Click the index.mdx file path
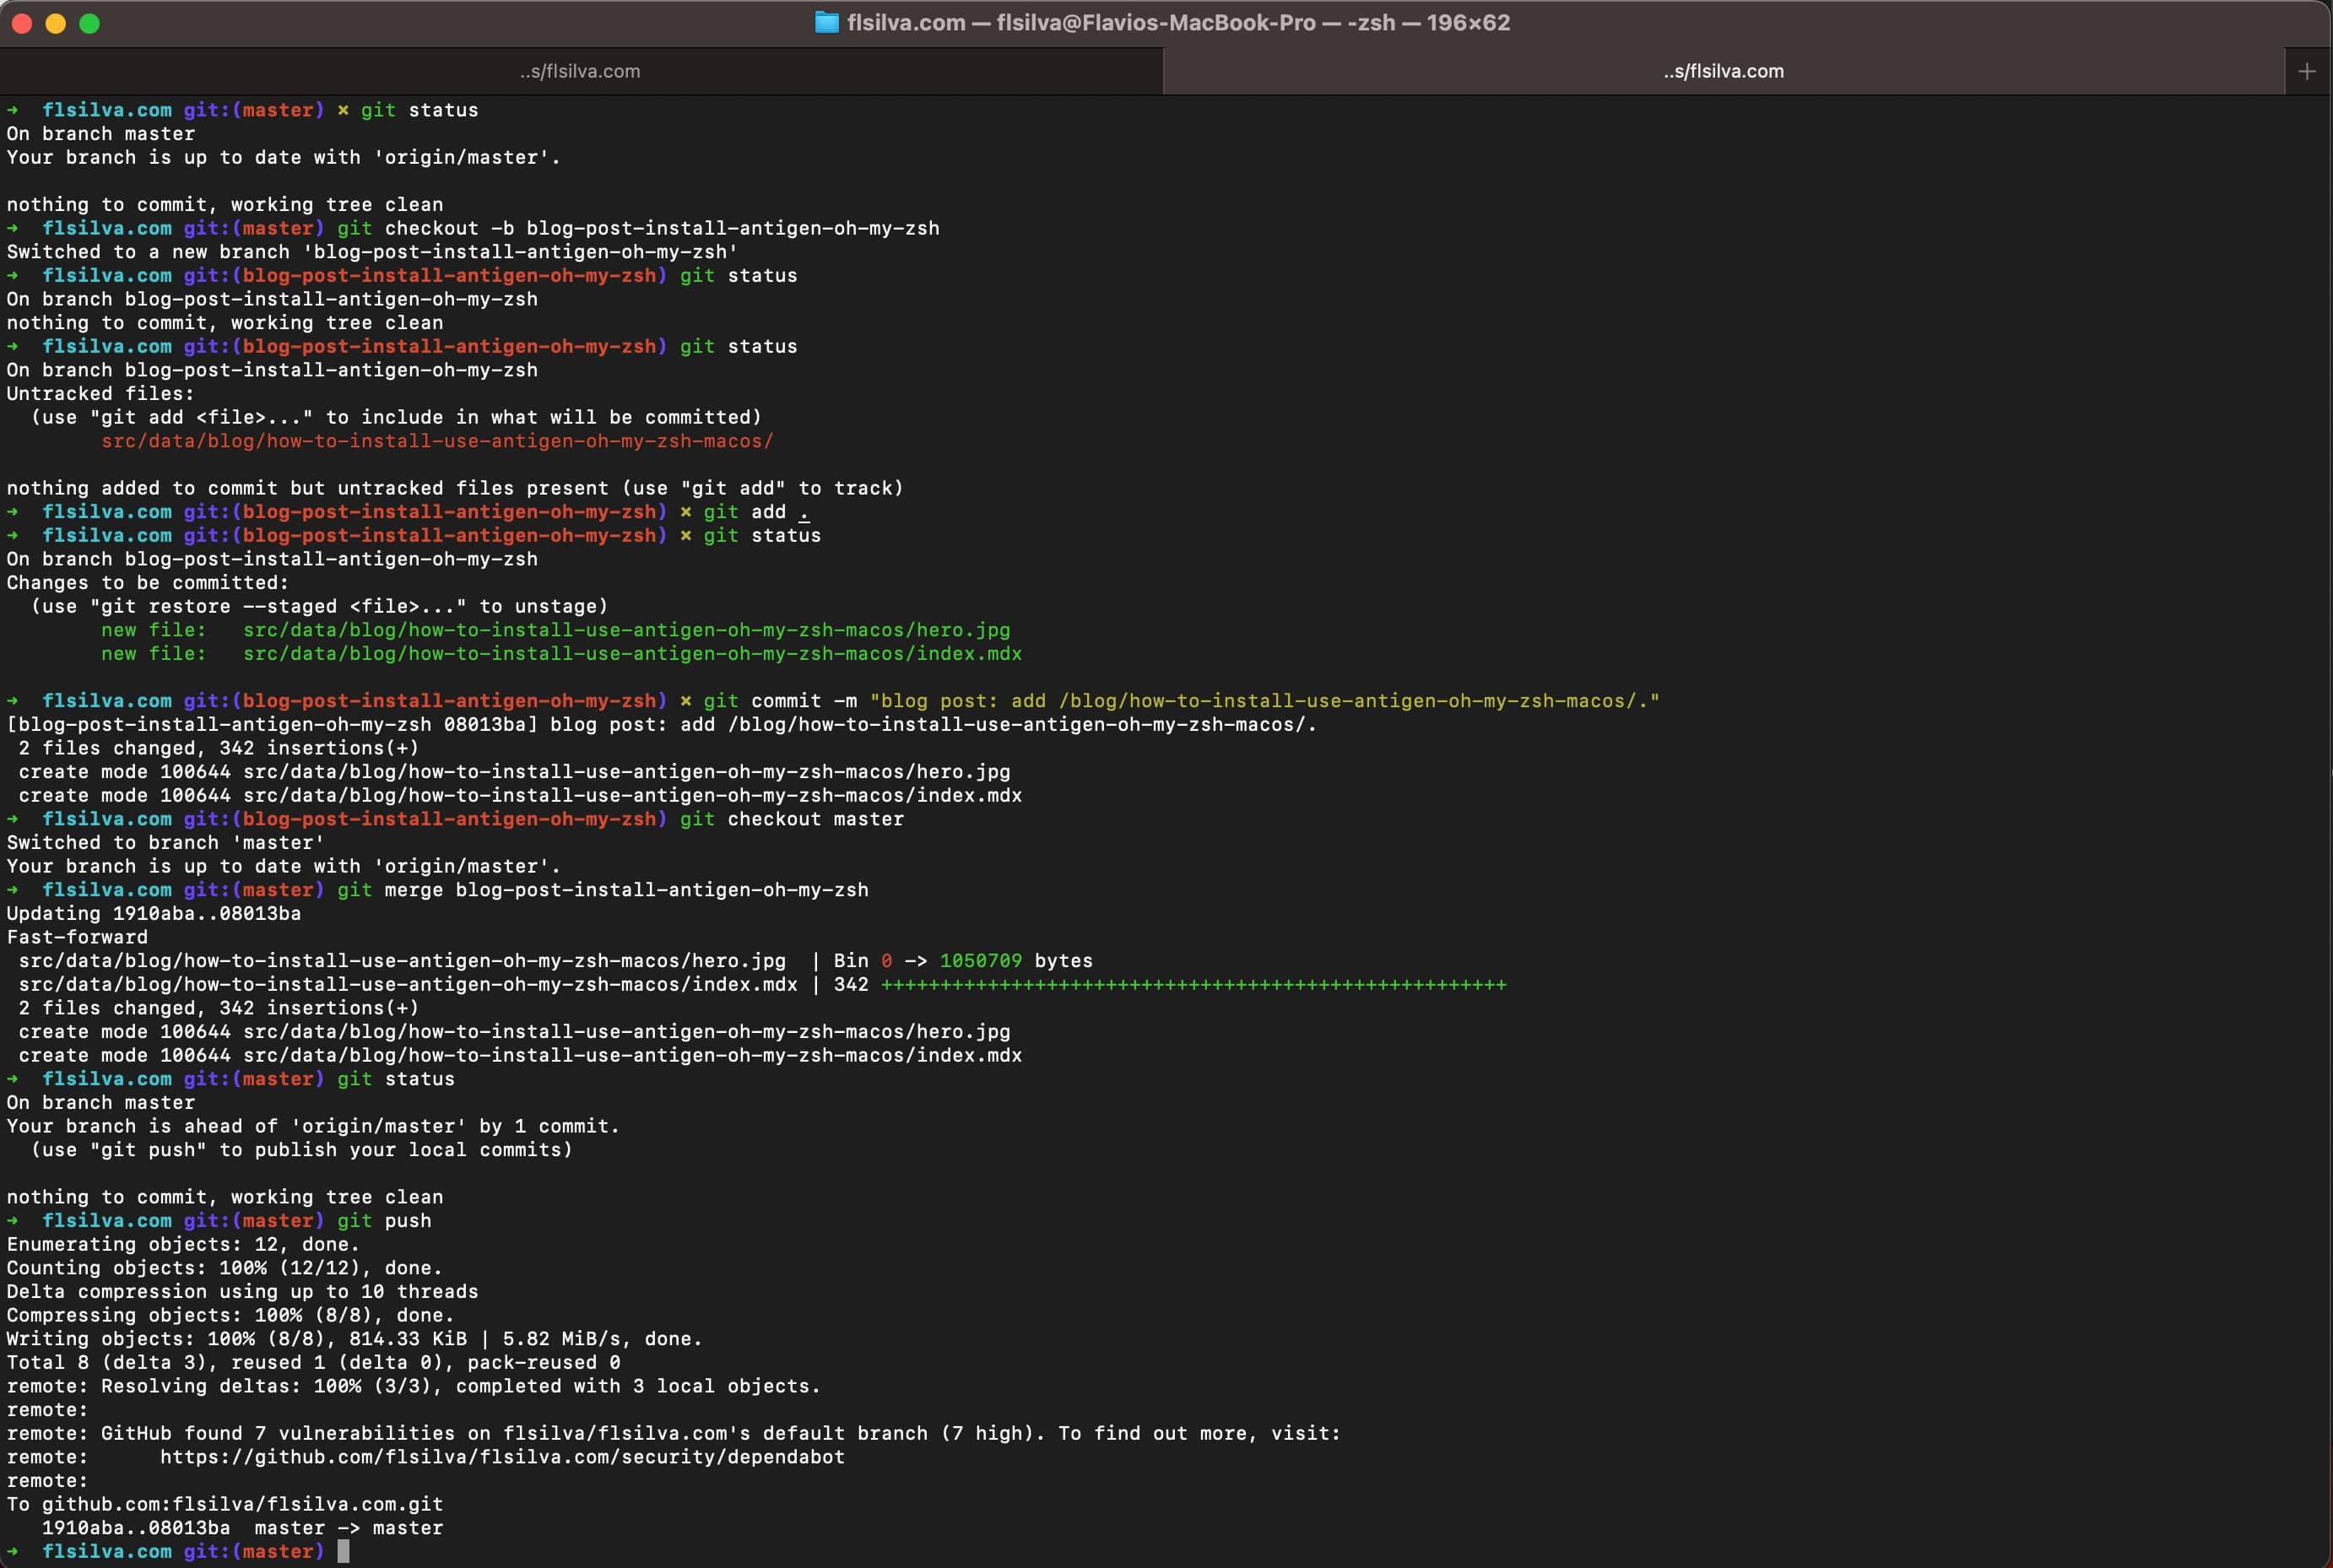2333x1568 pixels. 632,653
